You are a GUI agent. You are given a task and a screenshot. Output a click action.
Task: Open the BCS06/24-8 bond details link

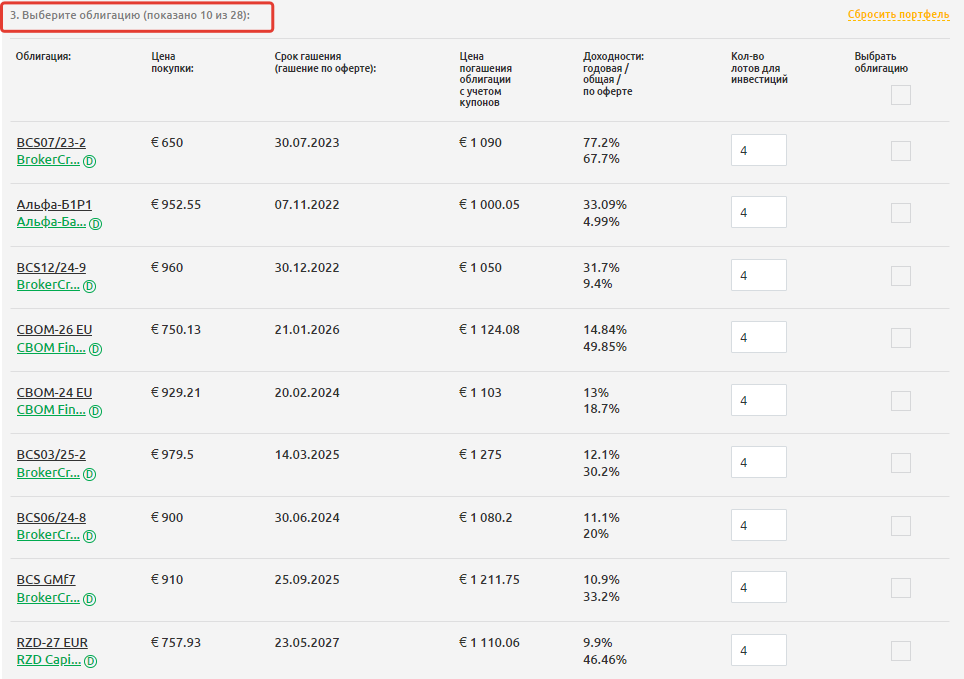51,518
